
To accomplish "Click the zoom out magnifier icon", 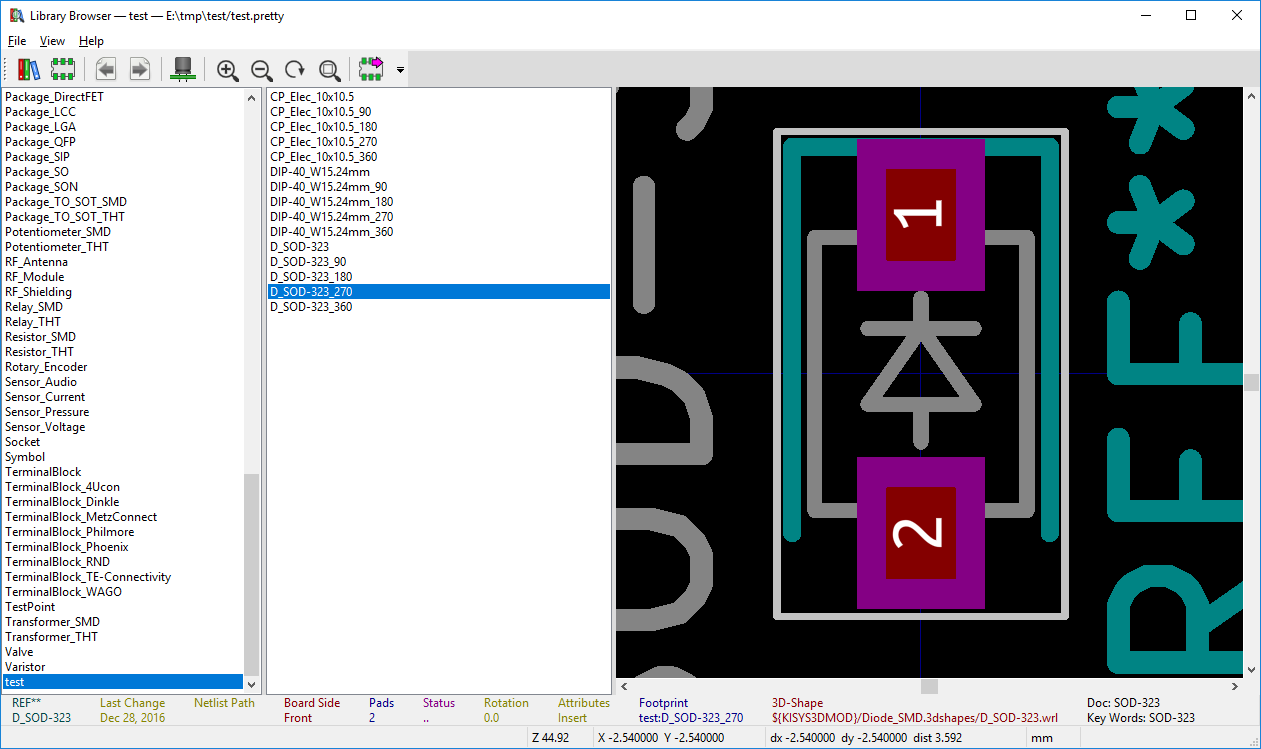I will pos(262,69).
